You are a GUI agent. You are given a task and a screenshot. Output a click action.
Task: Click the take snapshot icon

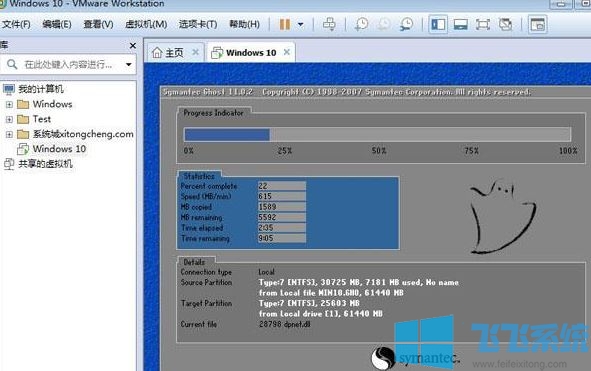pyautogui.click(x=361, y=25)
